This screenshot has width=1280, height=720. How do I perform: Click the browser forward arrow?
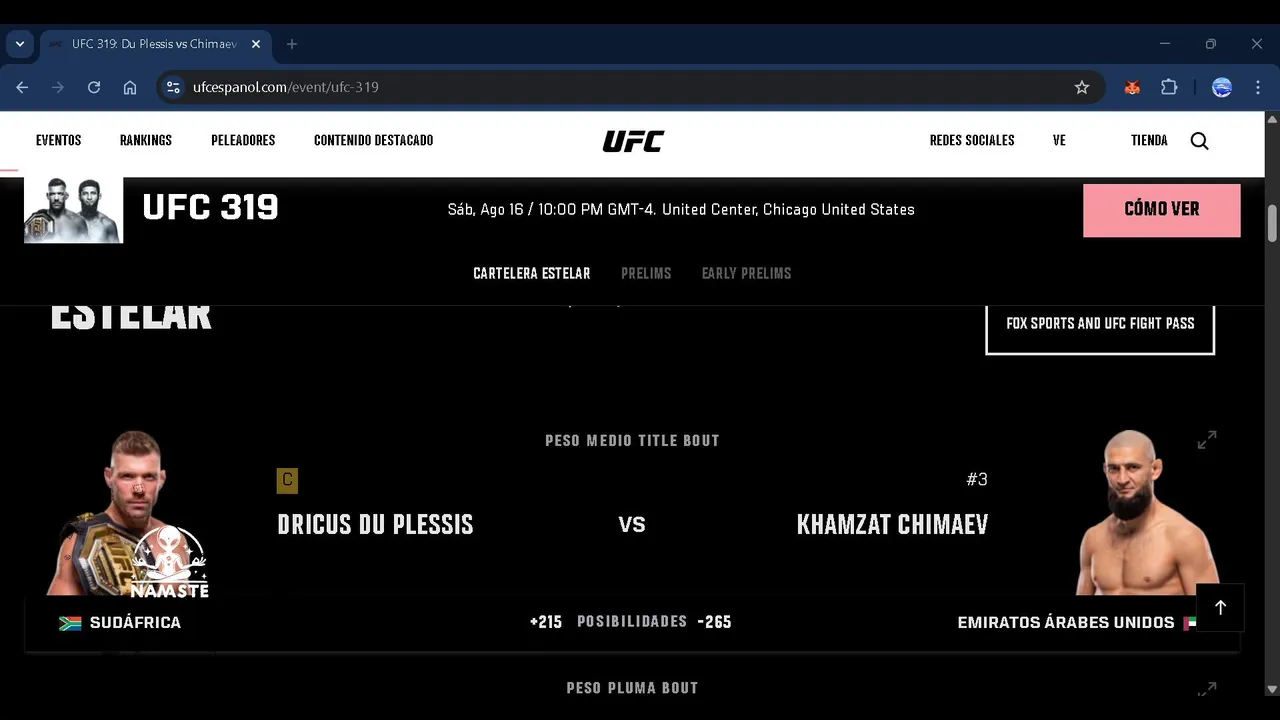click(58, 87)
